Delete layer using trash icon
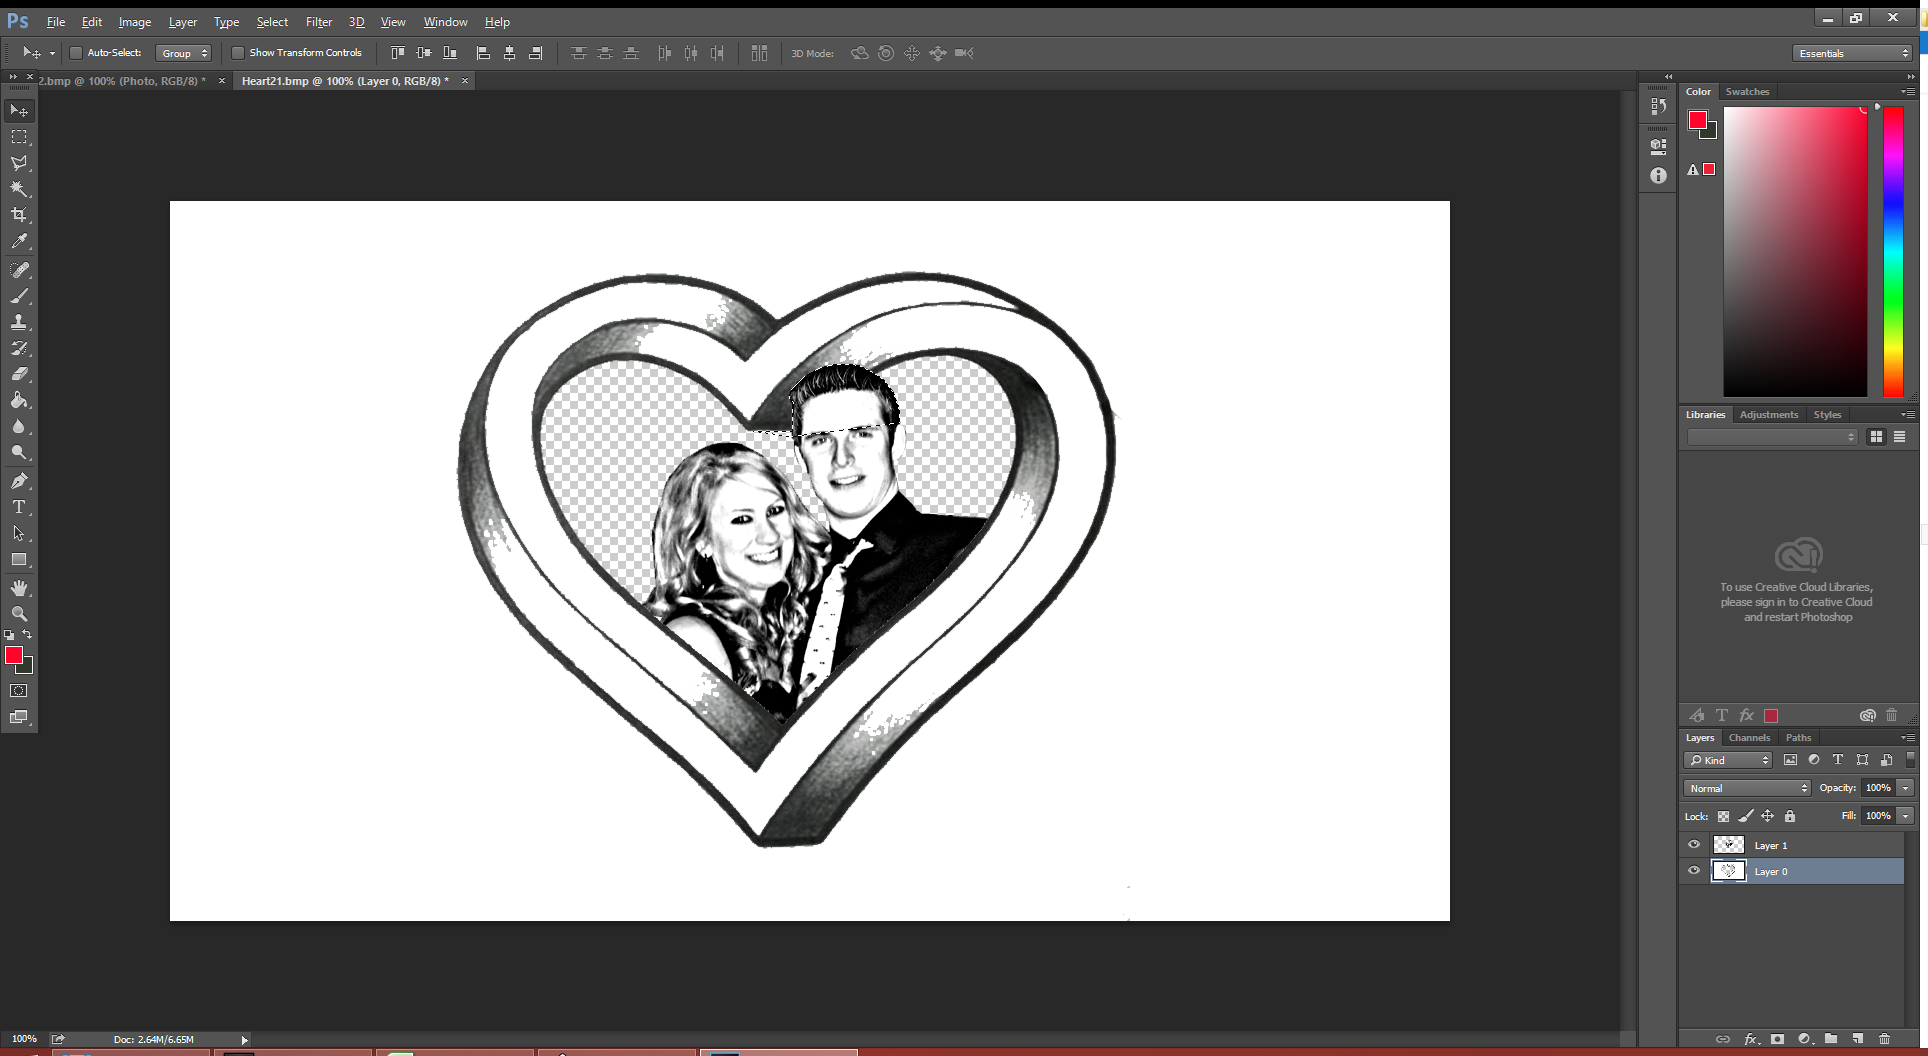The height and width of the screenshot is (1056, 1928). 1885,1039
